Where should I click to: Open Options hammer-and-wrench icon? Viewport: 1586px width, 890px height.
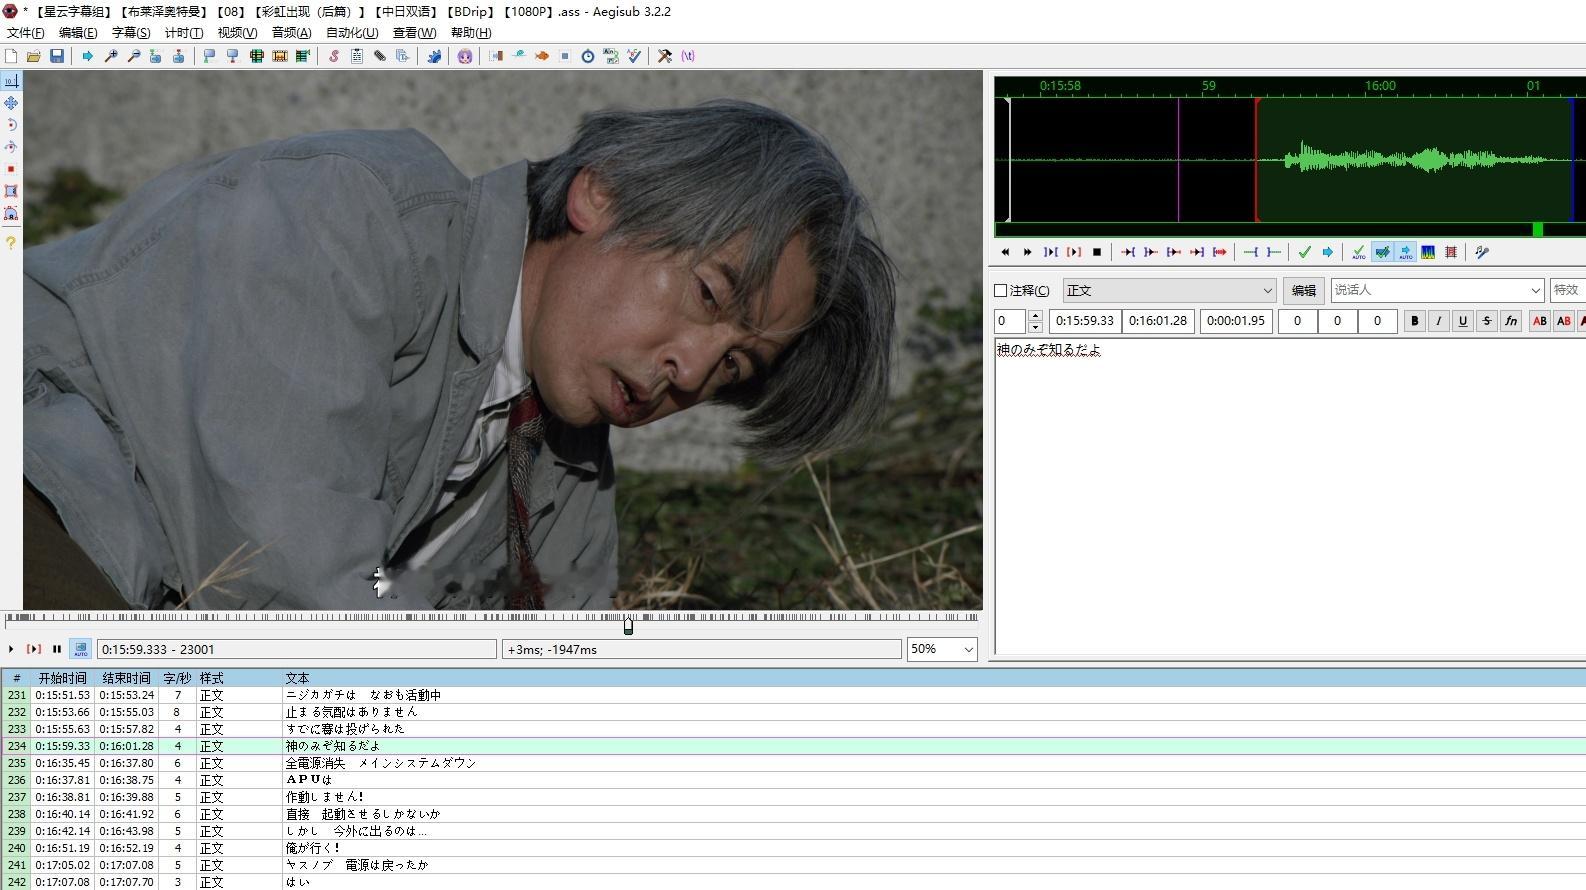click(664, 56)
